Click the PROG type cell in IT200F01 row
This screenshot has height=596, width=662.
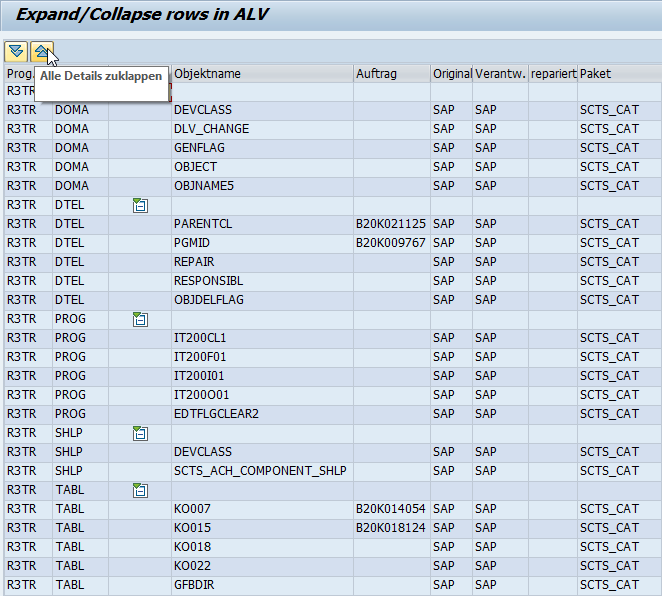tap(80, 357)
